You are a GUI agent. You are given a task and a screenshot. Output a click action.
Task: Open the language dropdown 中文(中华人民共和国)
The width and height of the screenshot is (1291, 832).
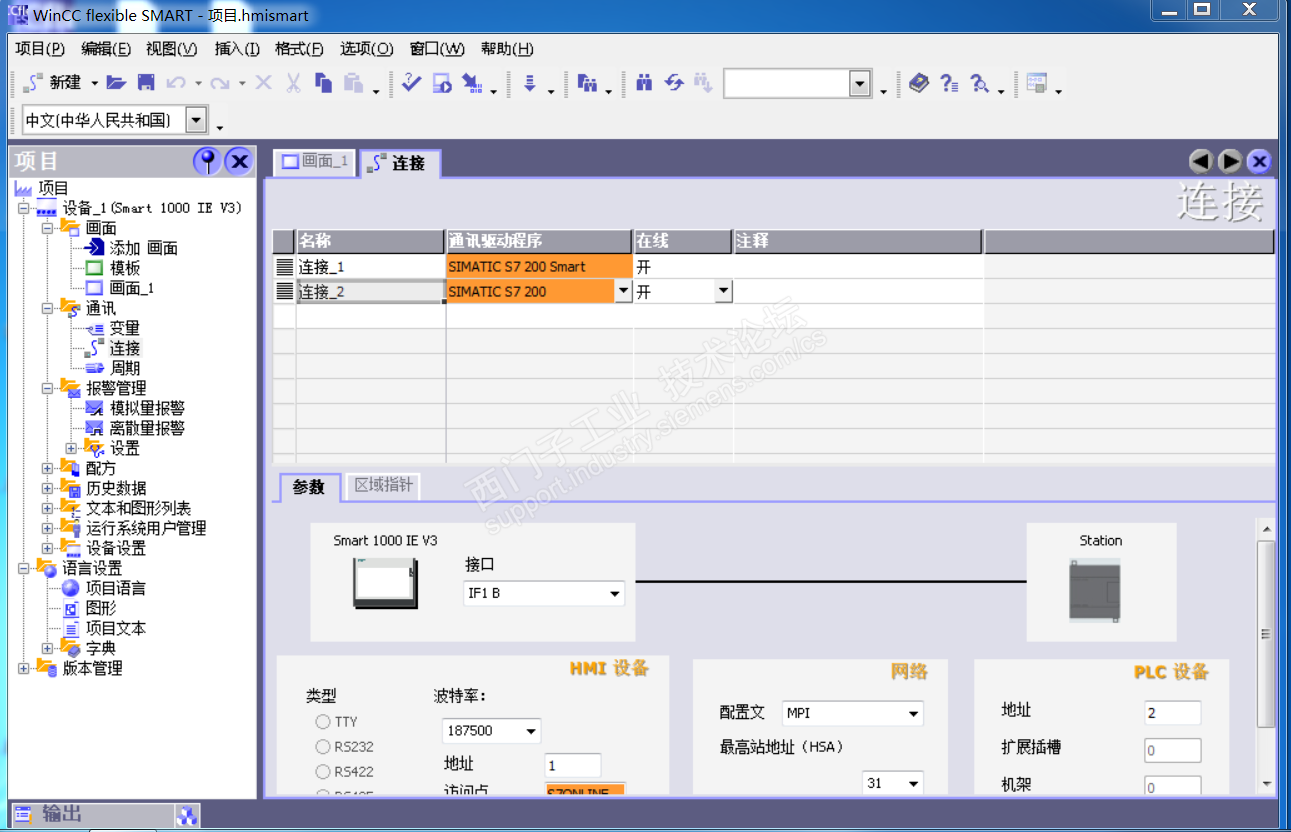pos(196,120)
